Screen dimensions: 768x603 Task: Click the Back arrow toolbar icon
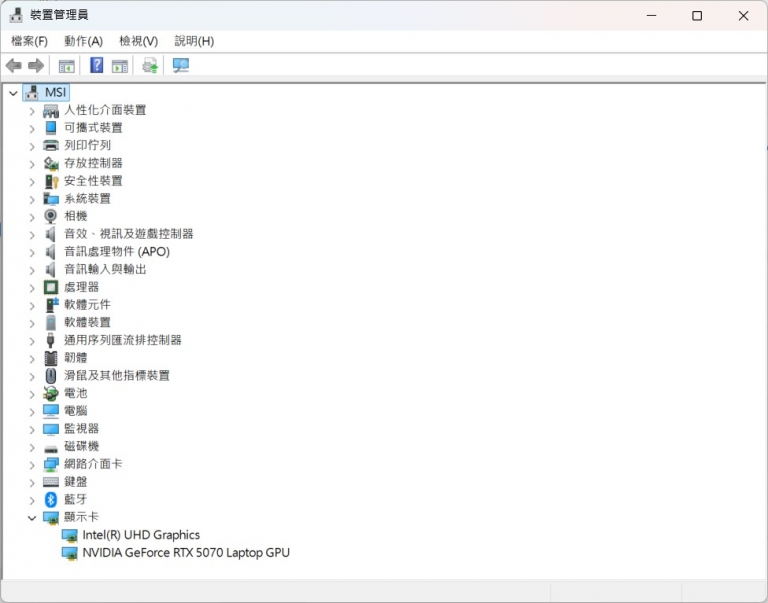(14, 65)
